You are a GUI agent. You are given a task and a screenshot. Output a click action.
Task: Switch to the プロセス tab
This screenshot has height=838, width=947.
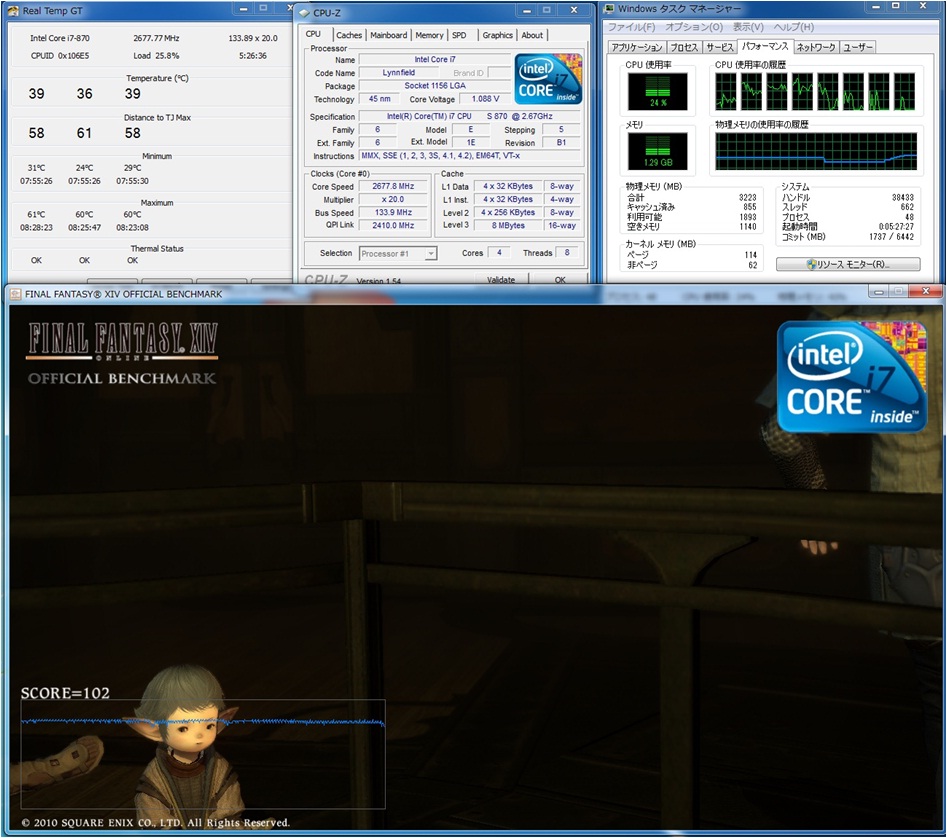click(684, 47)
